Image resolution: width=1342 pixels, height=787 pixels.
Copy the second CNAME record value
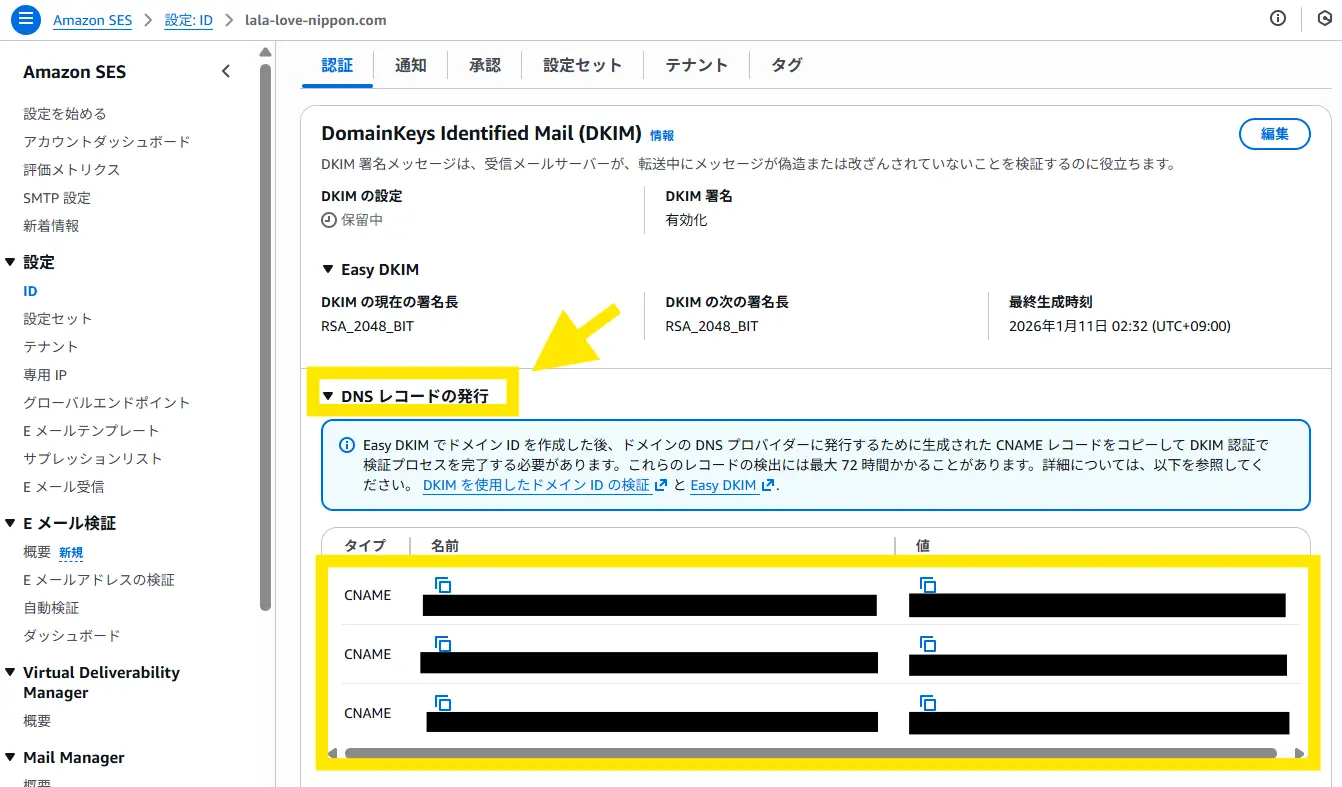927,644
